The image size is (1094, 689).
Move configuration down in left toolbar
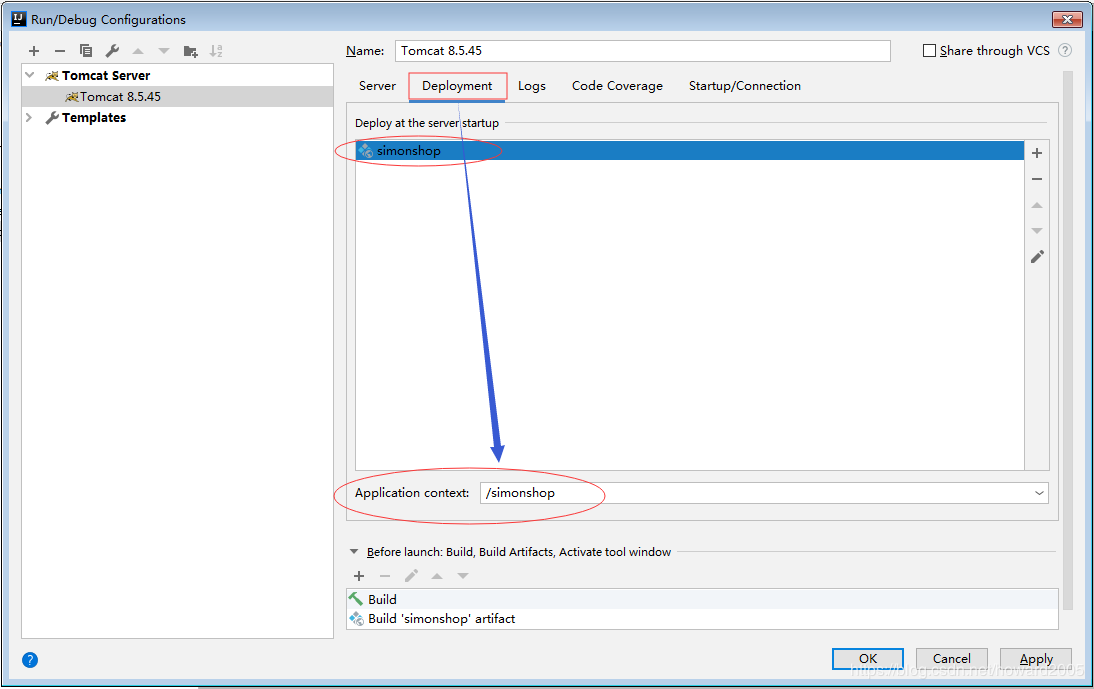(164, 51)
